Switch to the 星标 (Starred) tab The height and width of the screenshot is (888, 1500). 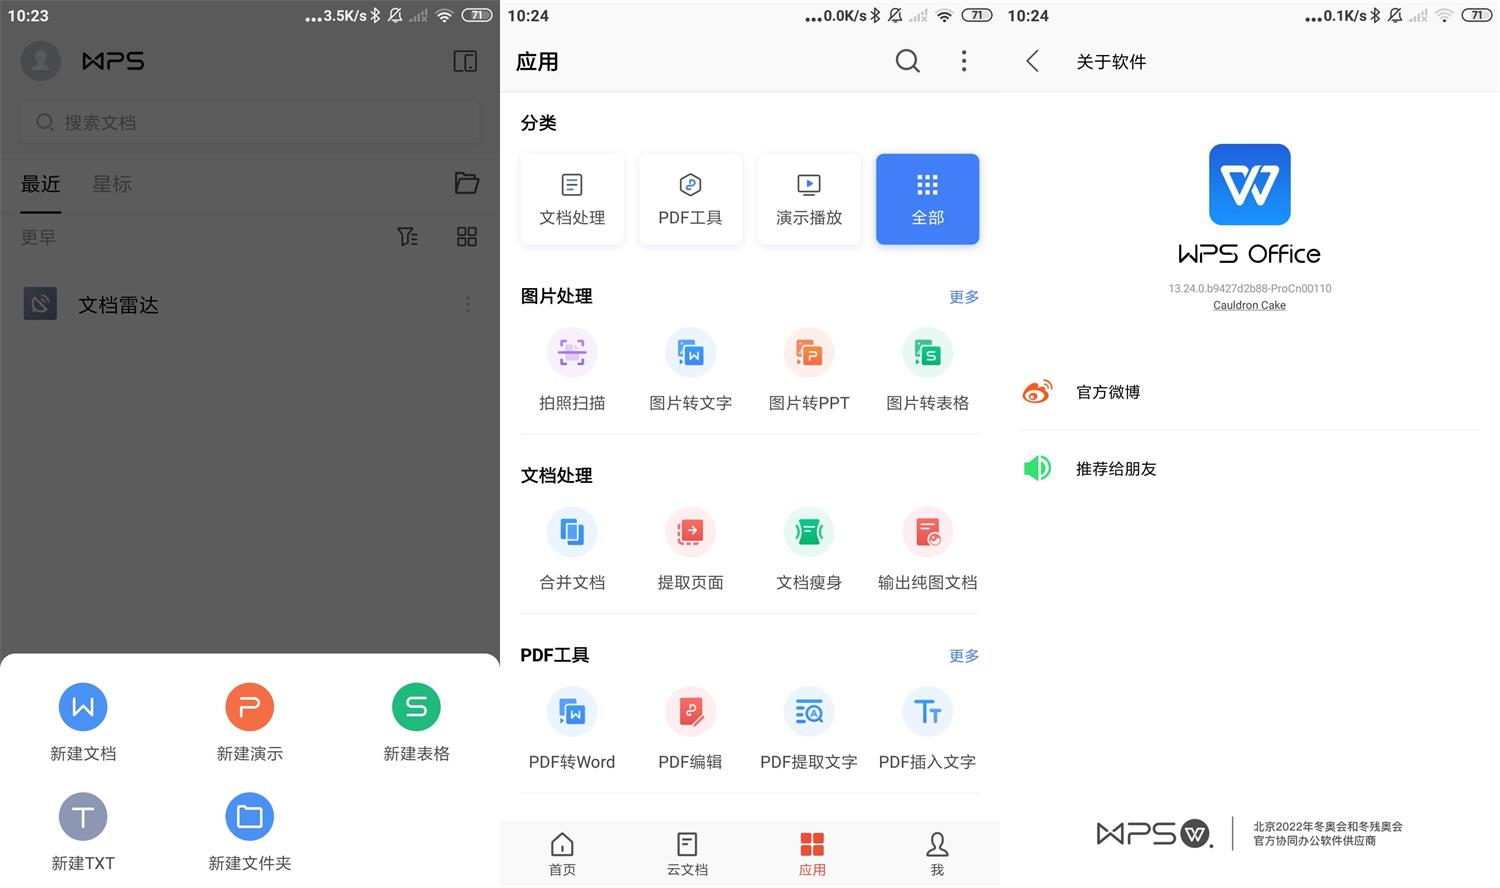tap(111, 184)
